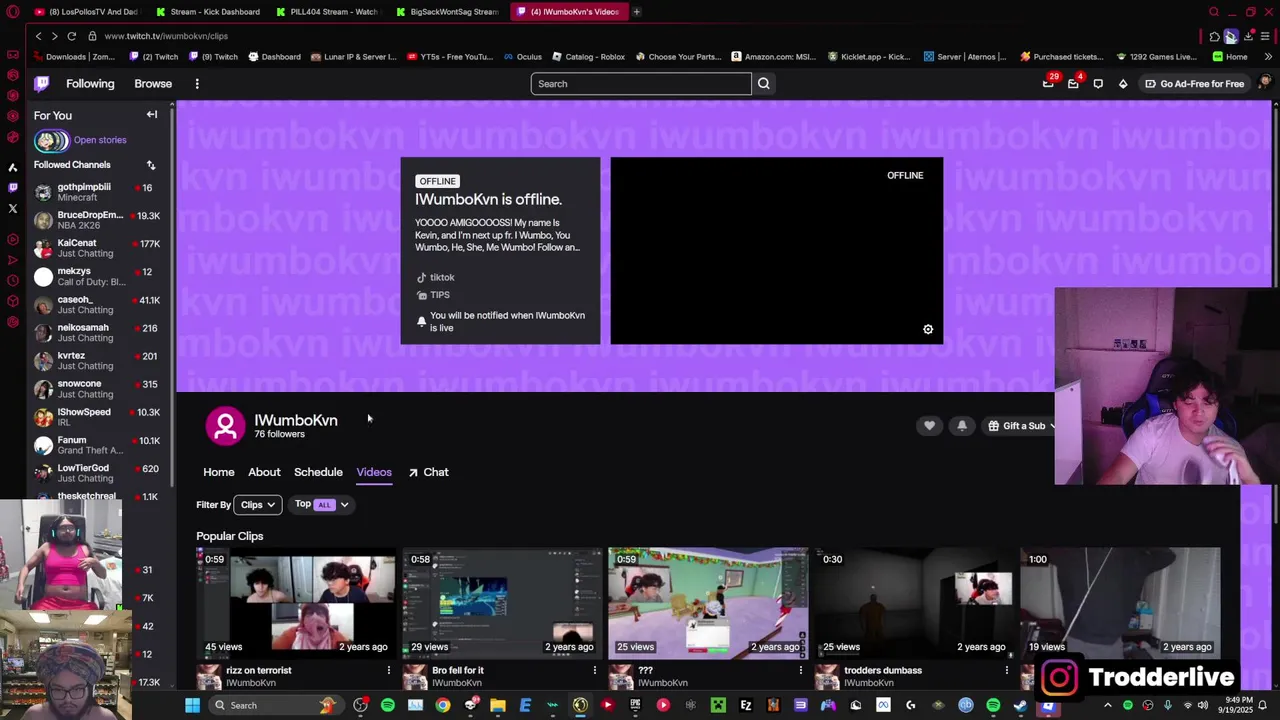Open the tiktok link in panel
Screen dimensions: 1280x720
pos(435,278)
